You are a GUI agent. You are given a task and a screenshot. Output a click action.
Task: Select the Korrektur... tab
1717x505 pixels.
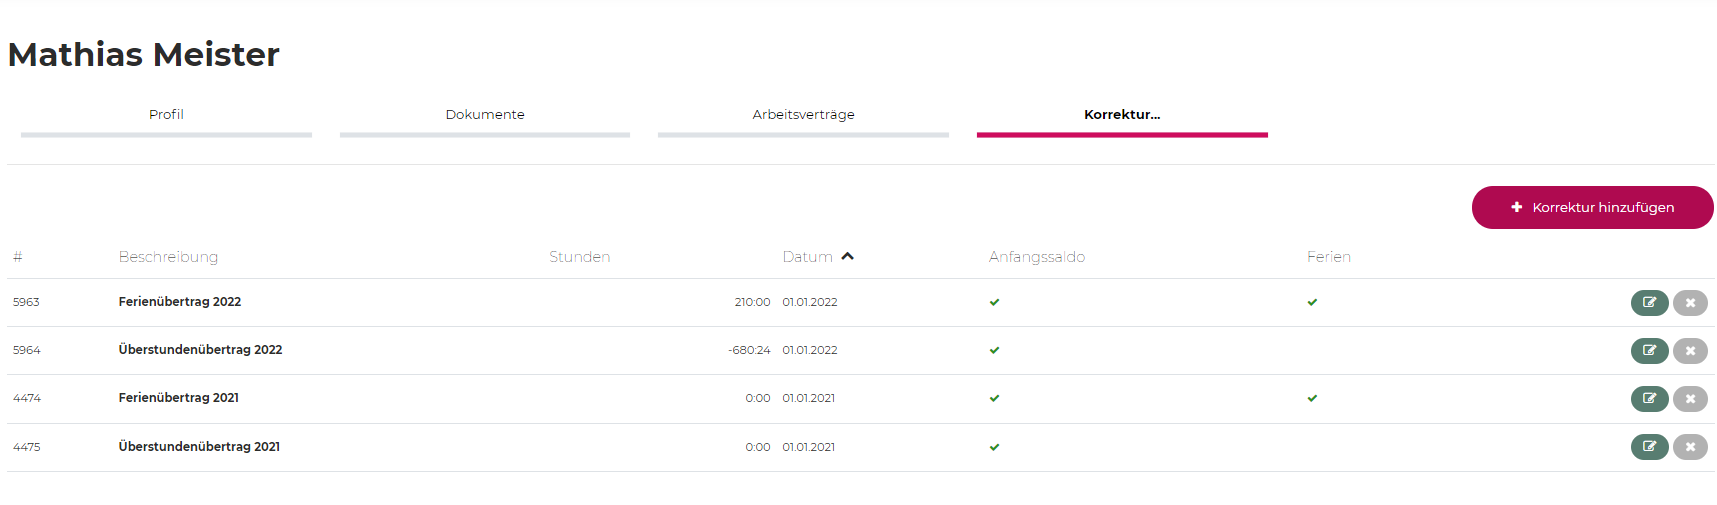(x=1122, y=115)
